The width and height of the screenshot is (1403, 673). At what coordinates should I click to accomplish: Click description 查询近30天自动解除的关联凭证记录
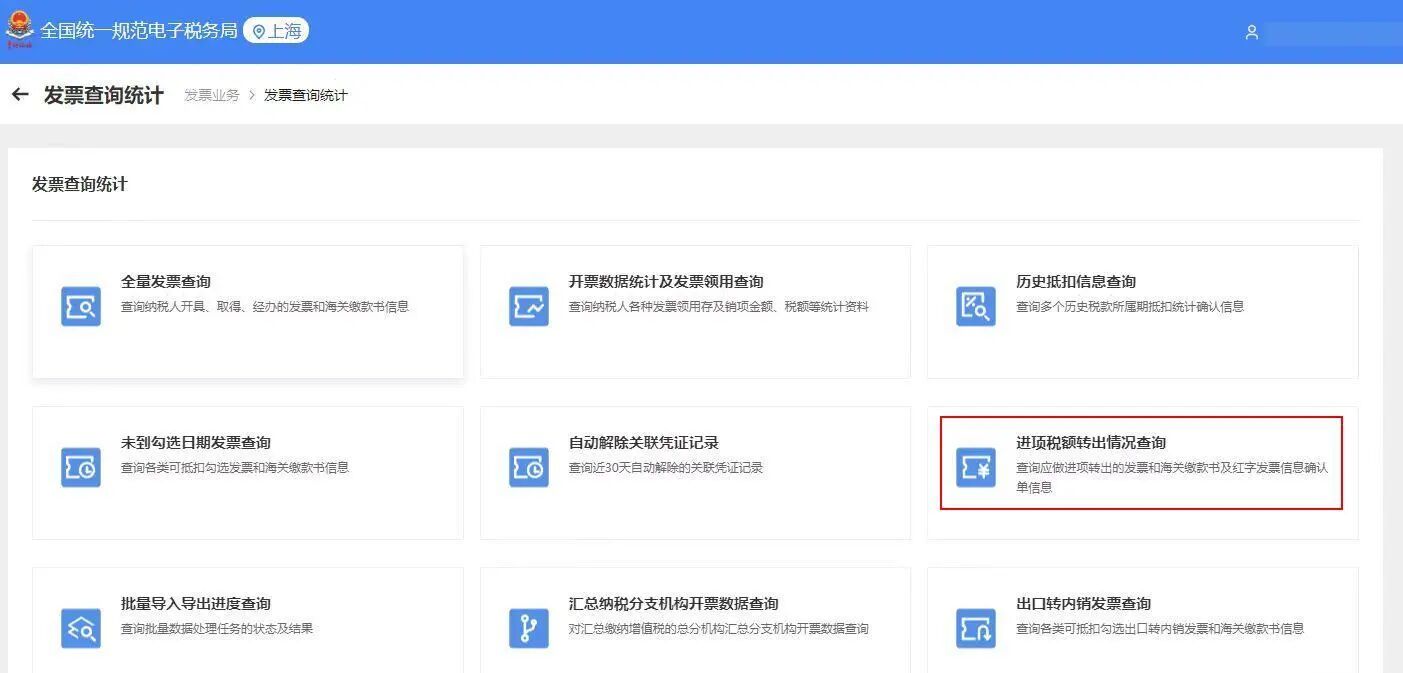[666, 468]
